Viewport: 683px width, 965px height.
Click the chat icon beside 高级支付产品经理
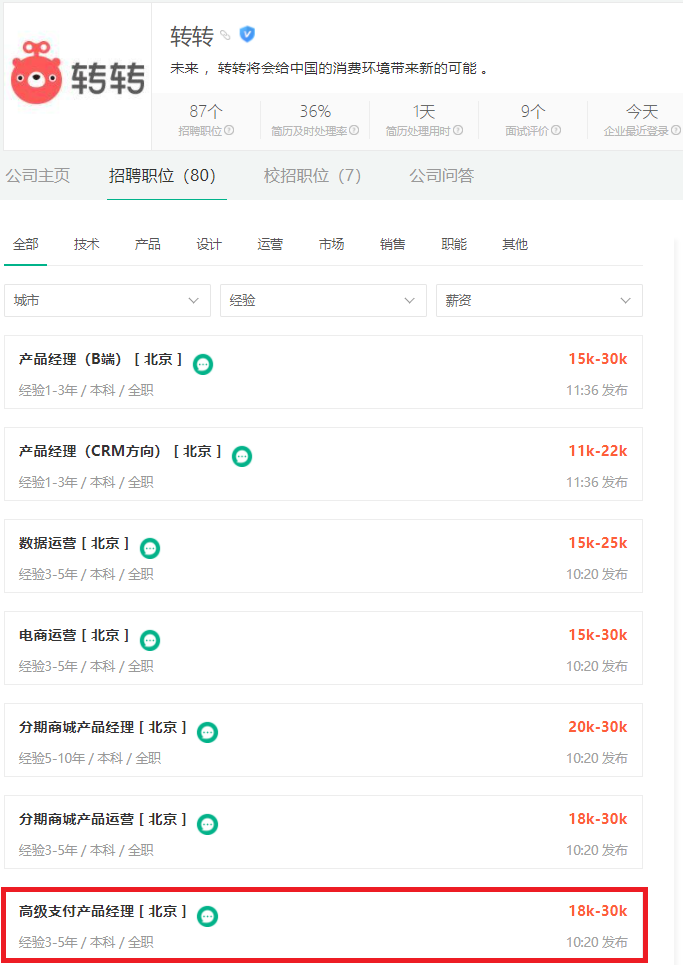pyautogui.click(x=207, y=916)
